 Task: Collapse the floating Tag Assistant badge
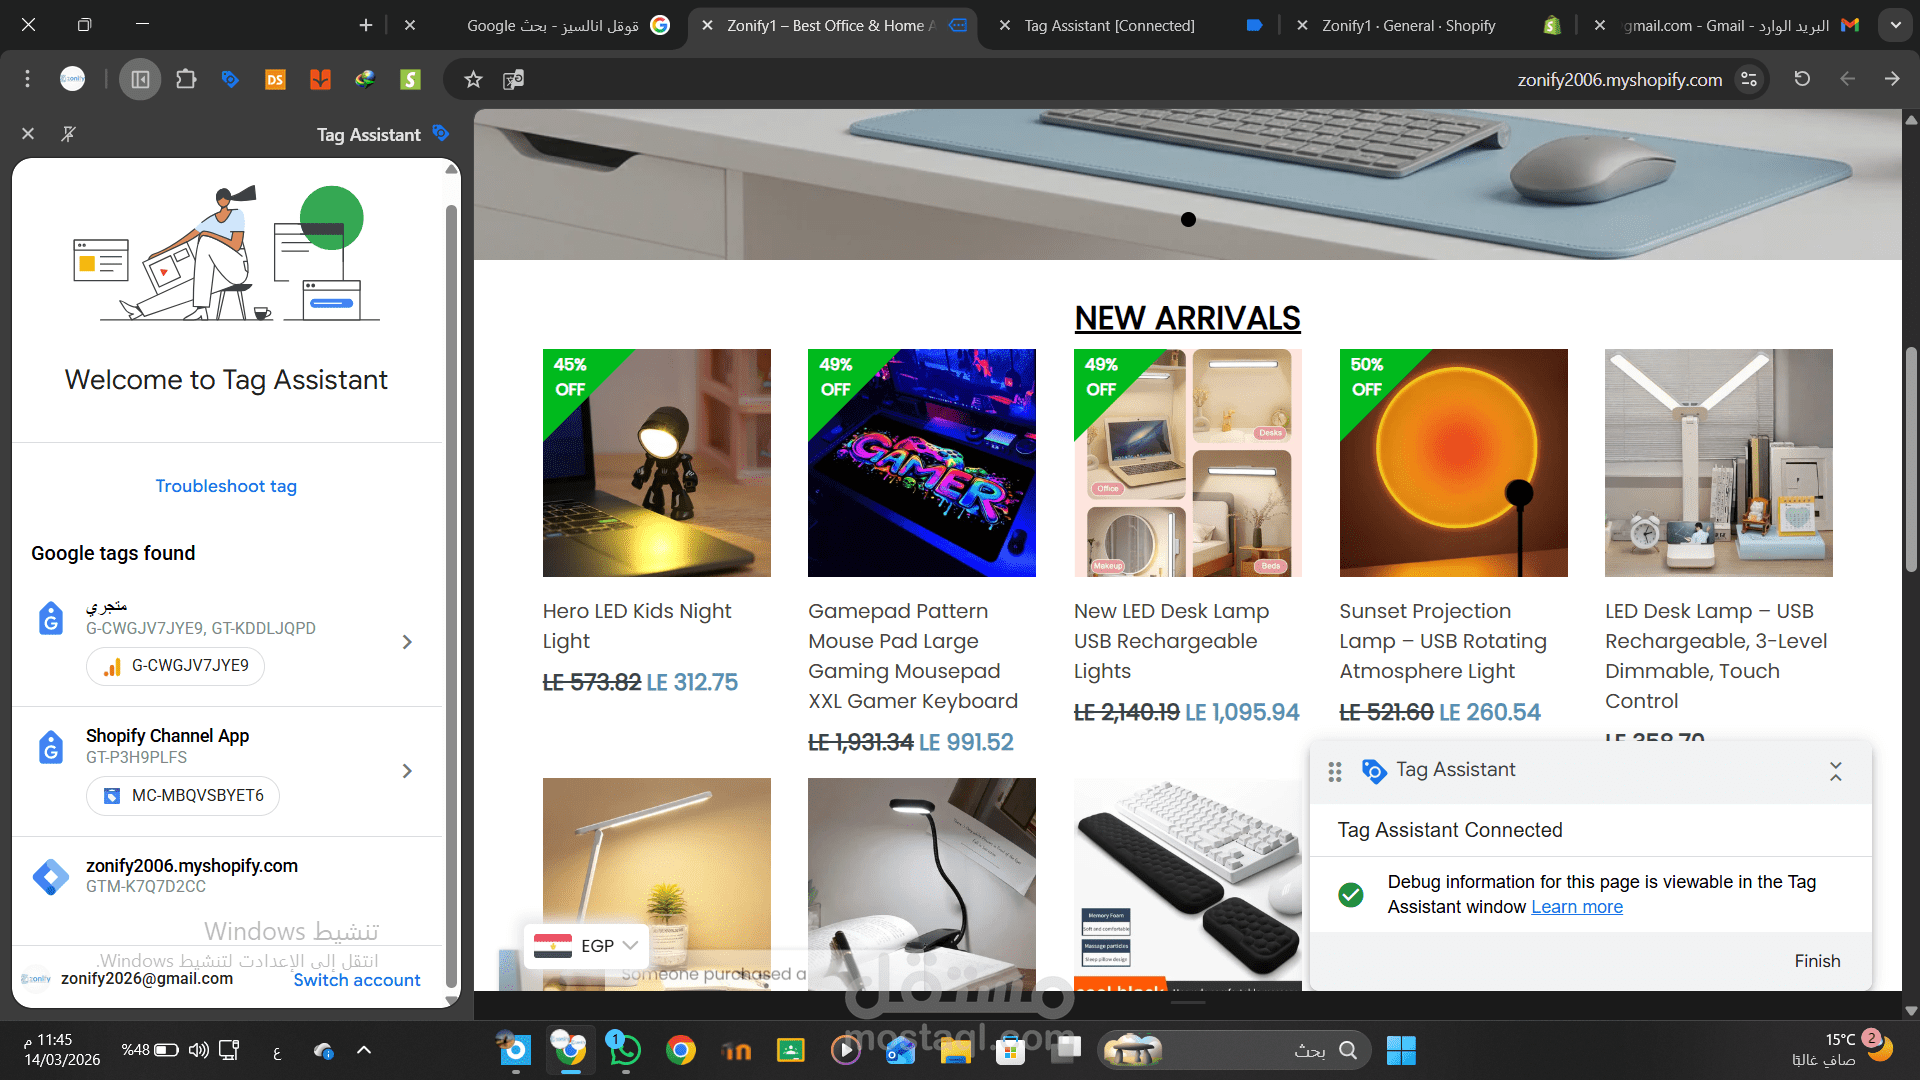(1835, 771)
